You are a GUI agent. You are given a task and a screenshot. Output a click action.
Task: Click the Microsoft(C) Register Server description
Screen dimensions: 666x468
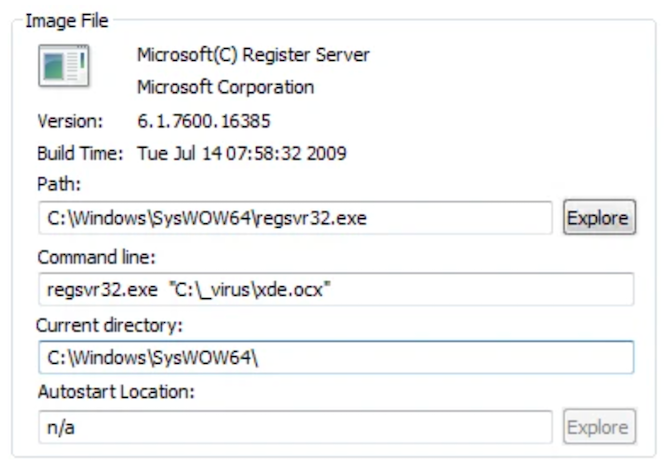click(x=253, y=56)
